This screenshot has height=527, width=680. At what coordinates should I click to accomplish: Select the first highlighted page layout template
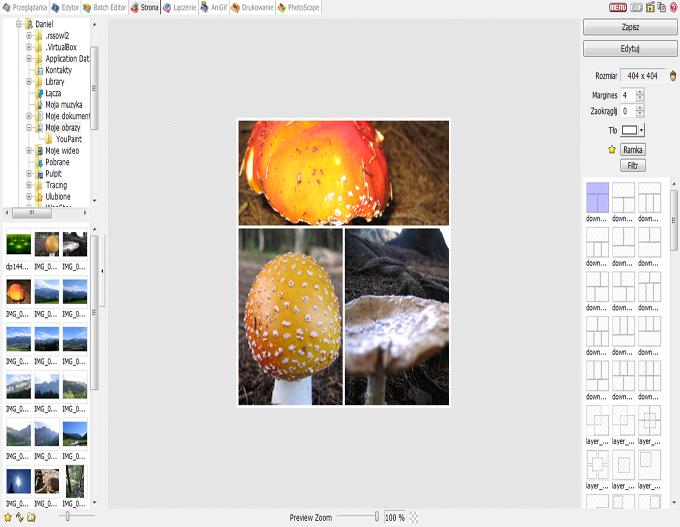[x=597, y=197]
